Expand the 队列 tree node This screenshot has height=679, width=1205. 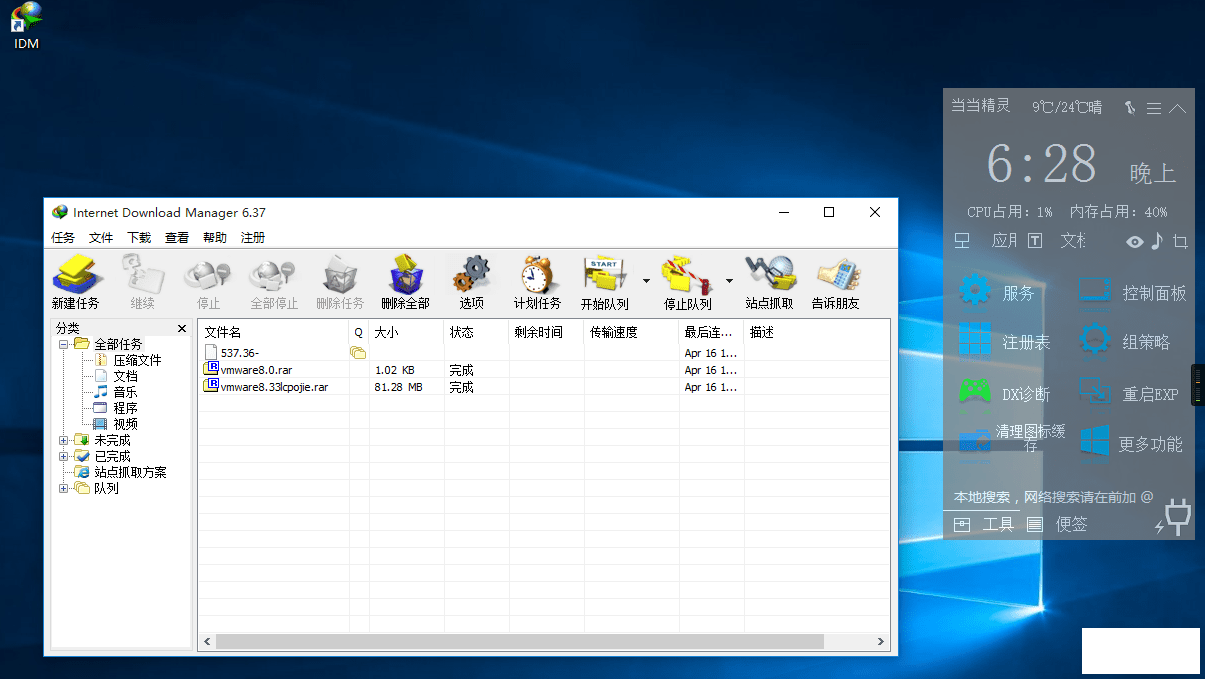pyautogui.click(x=64, y=488)
